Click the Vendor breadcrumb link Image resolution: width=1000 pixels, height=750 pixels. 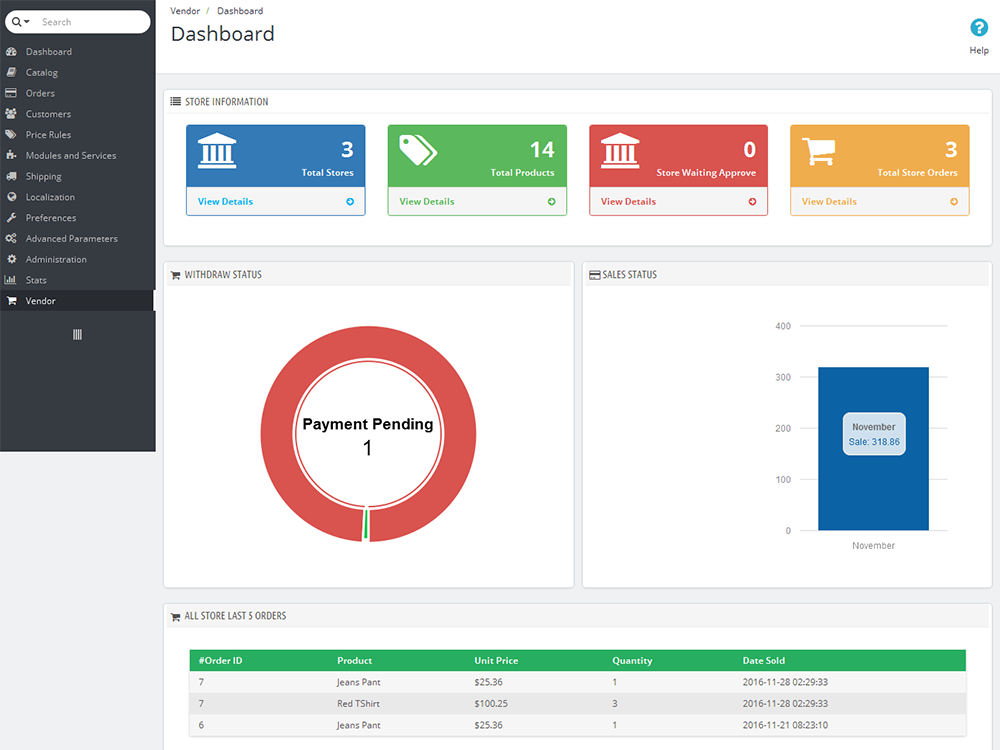185,11
